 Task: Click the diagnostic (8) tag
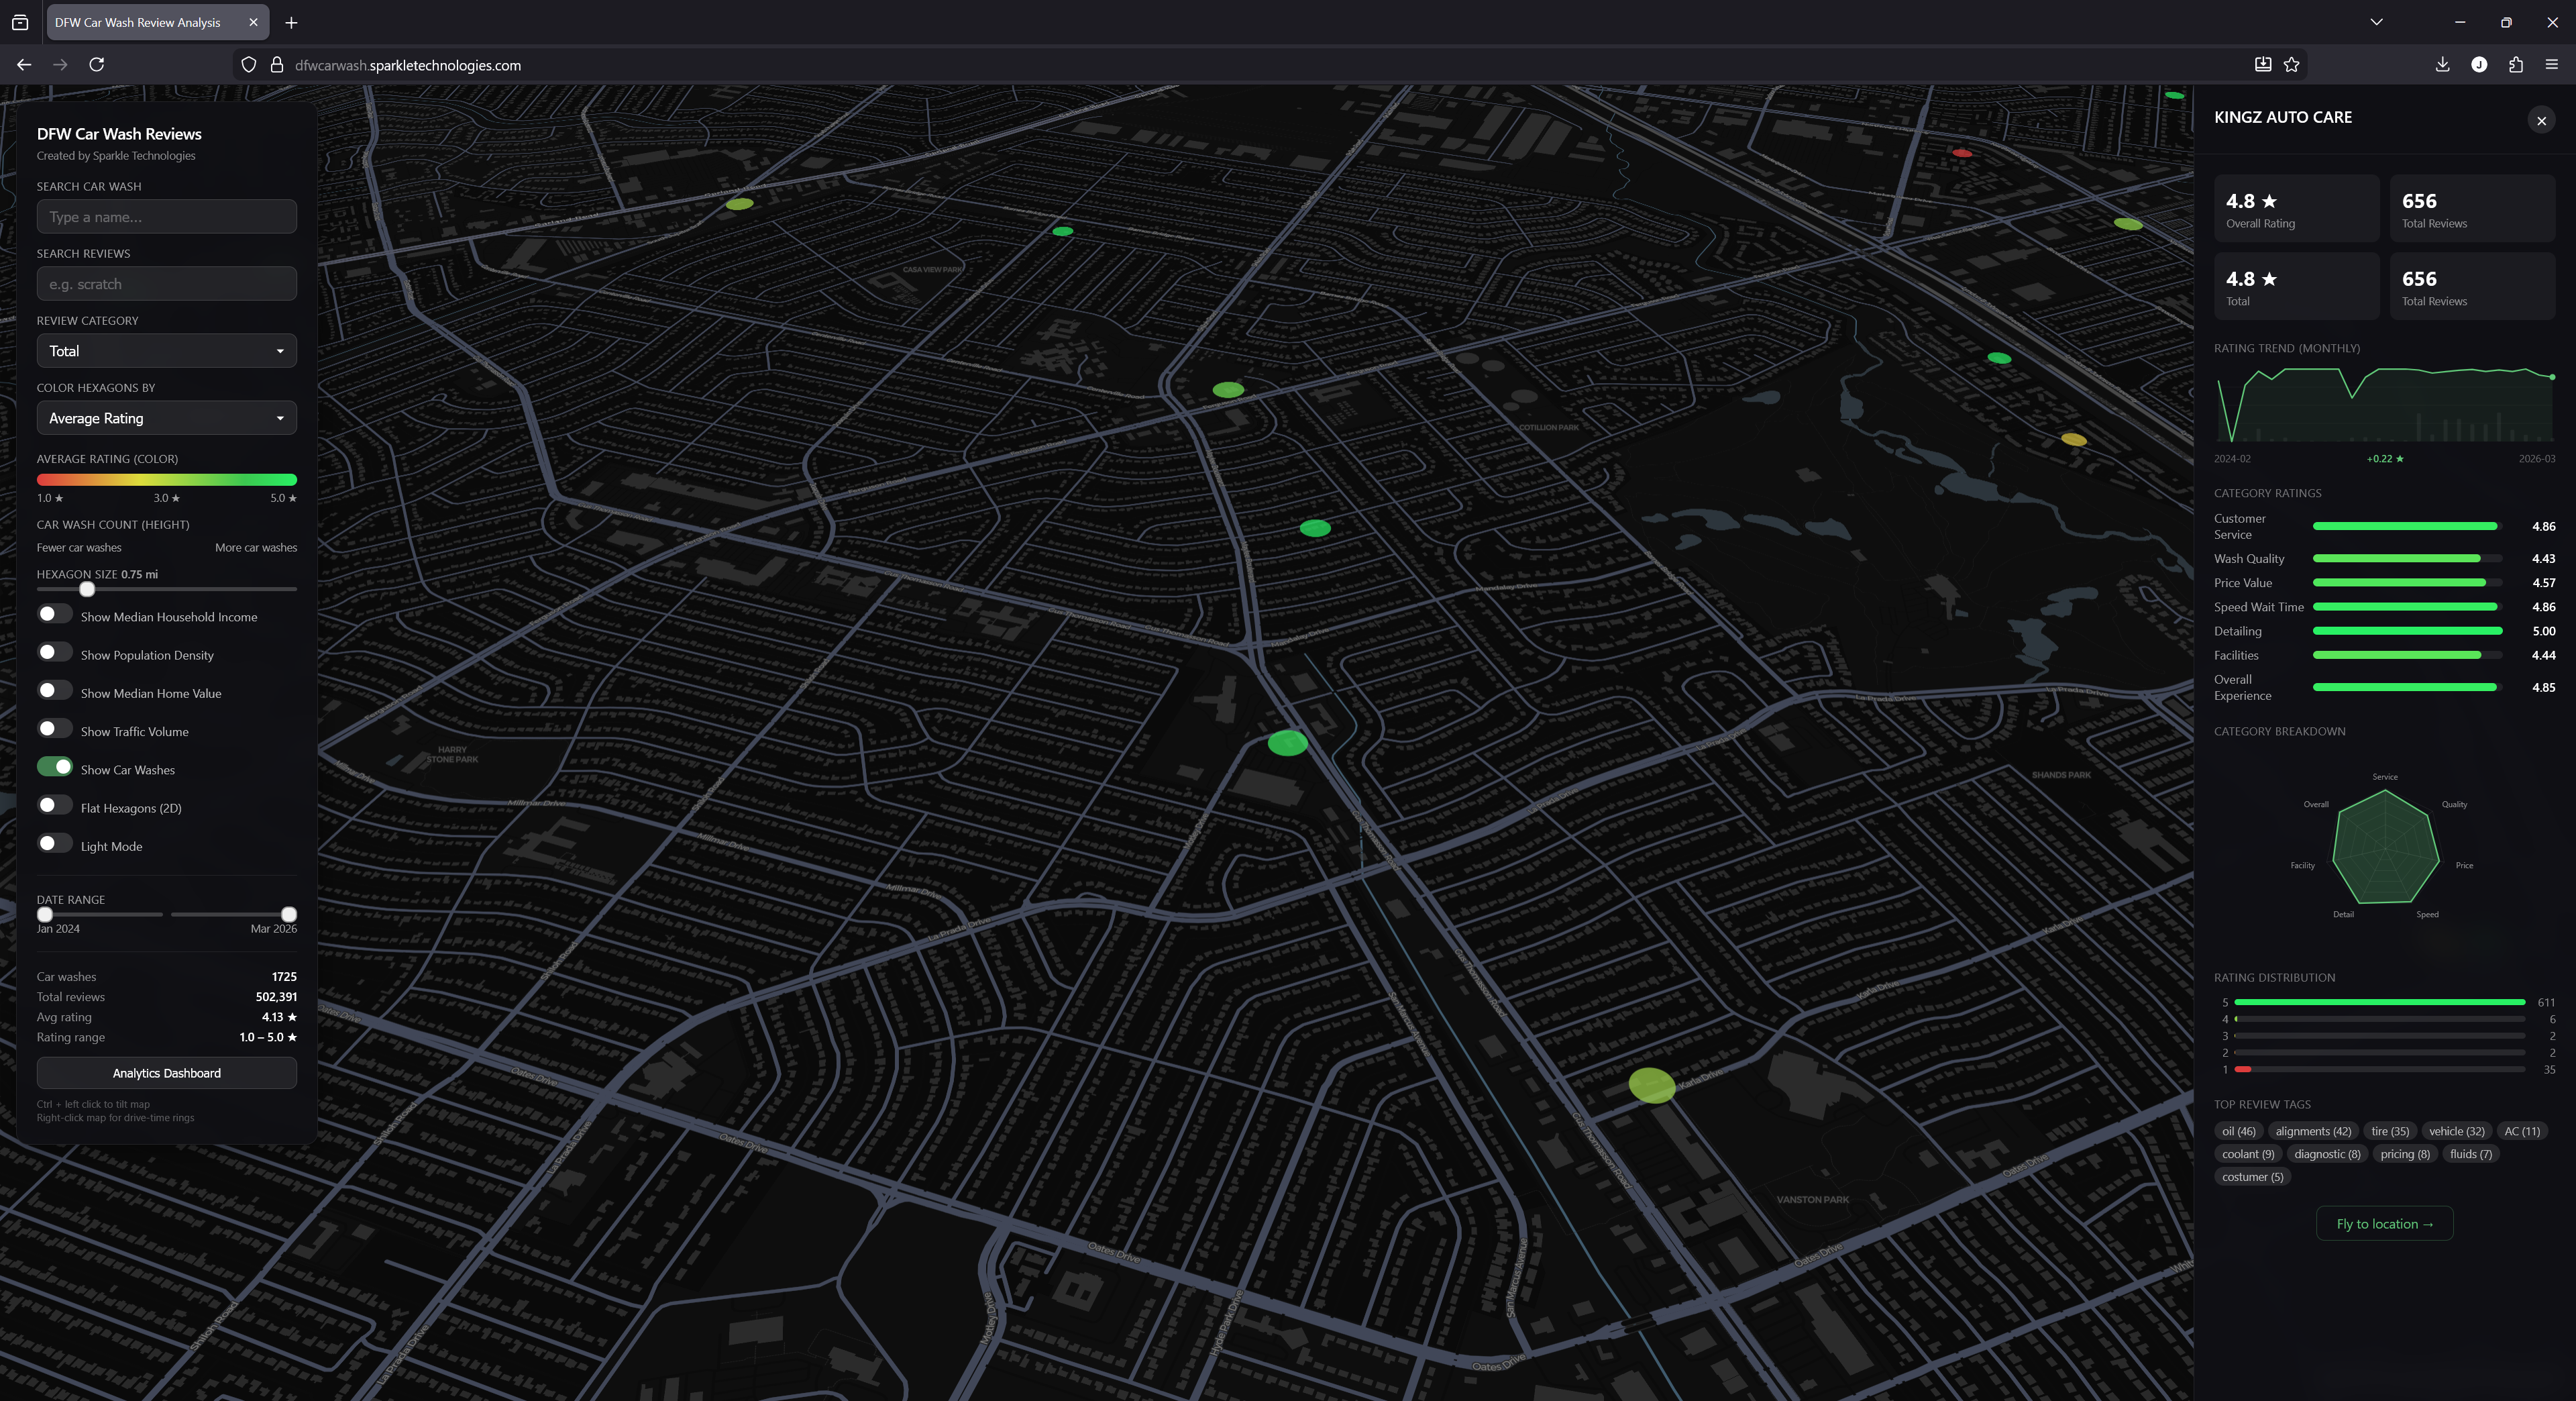coord(2327,1154)
